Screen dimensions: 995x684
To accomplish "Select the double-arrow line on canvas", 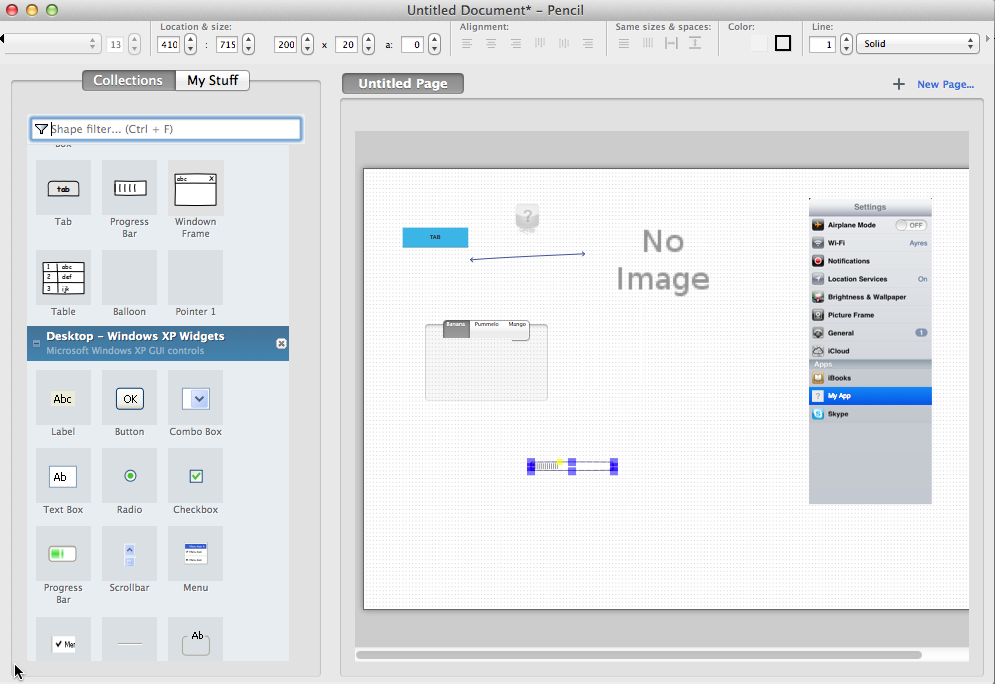I will [527, 256].
